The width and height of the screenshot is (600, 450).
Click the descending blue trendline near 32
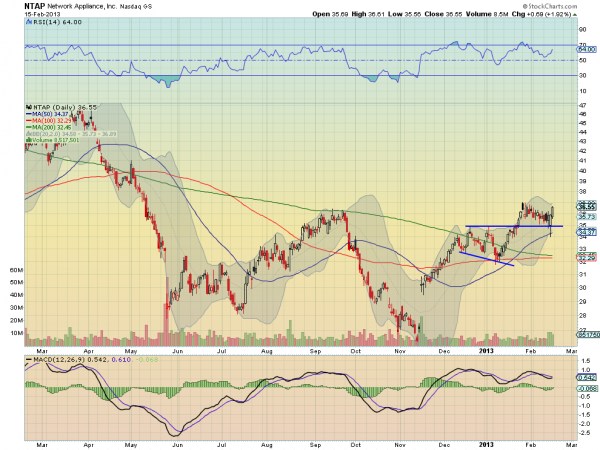coord(486,258)
